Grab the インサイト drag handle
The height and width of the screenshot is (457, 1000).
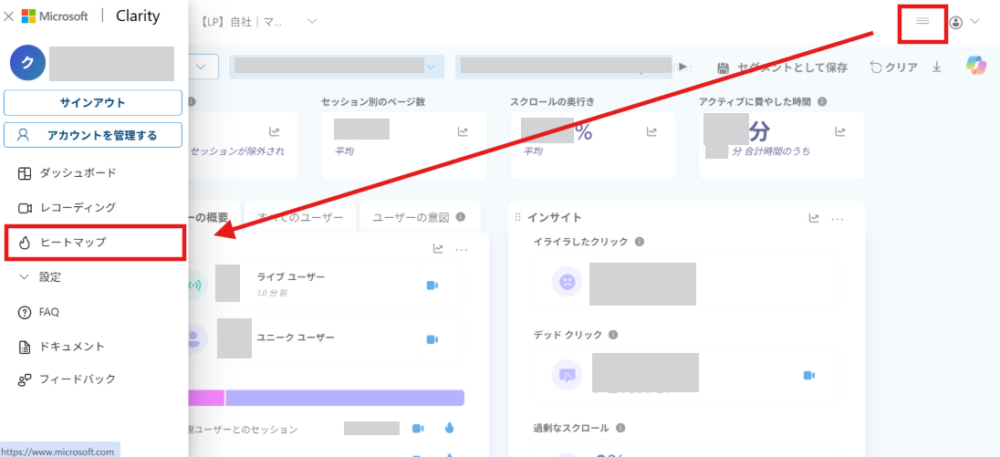point(518,217)
